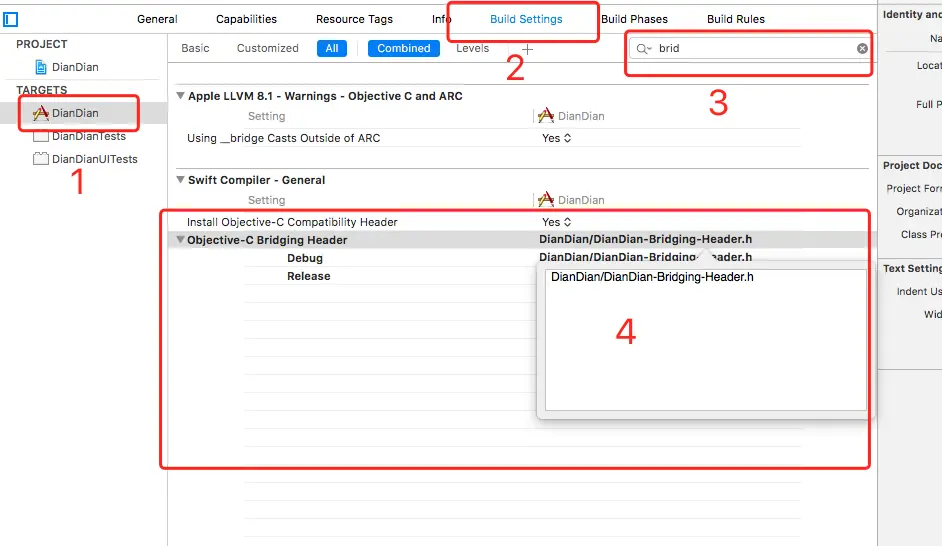942x546 pixels.
Task: Select the DianDian target row
Action: [x=84, y=113]
